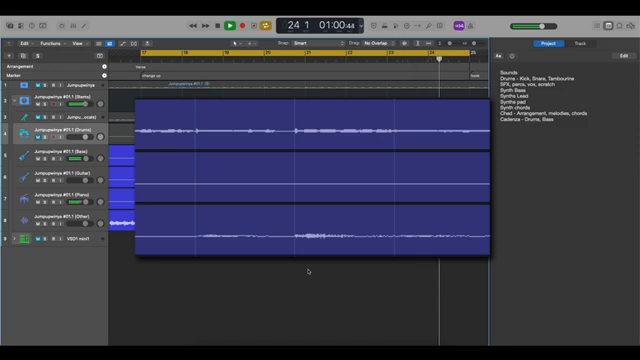The width and height of the screenshot is (640, 360).
Task: Open the Quick Help icon
Action: click(32, 26)
